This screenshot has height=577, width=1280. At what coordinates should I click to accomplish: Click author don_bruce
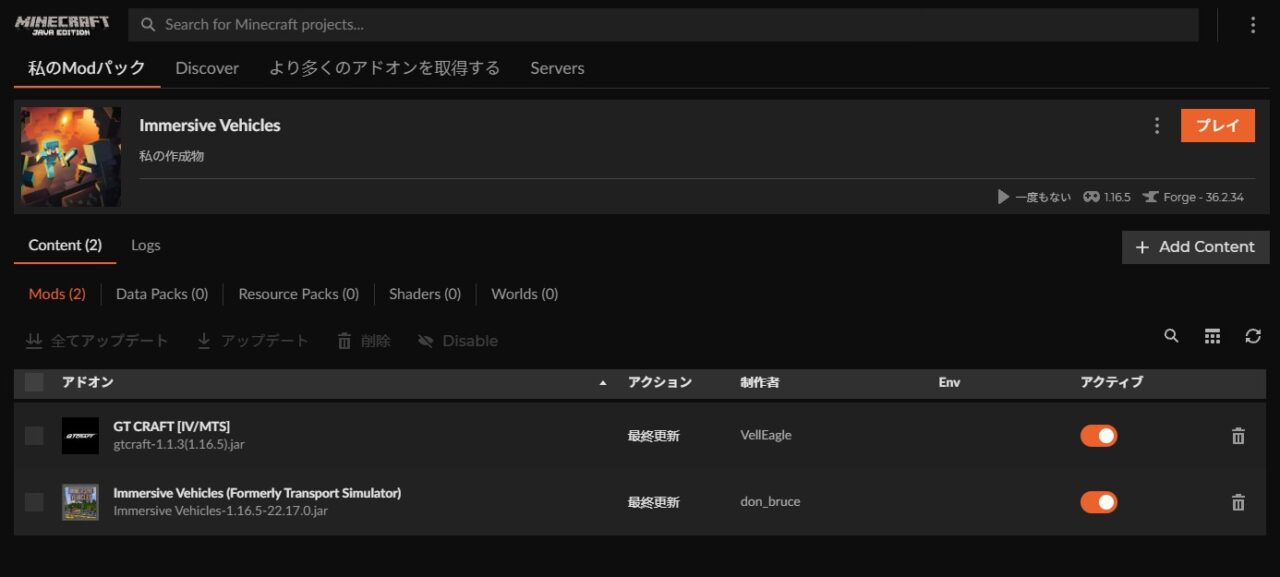click(770, 502)
